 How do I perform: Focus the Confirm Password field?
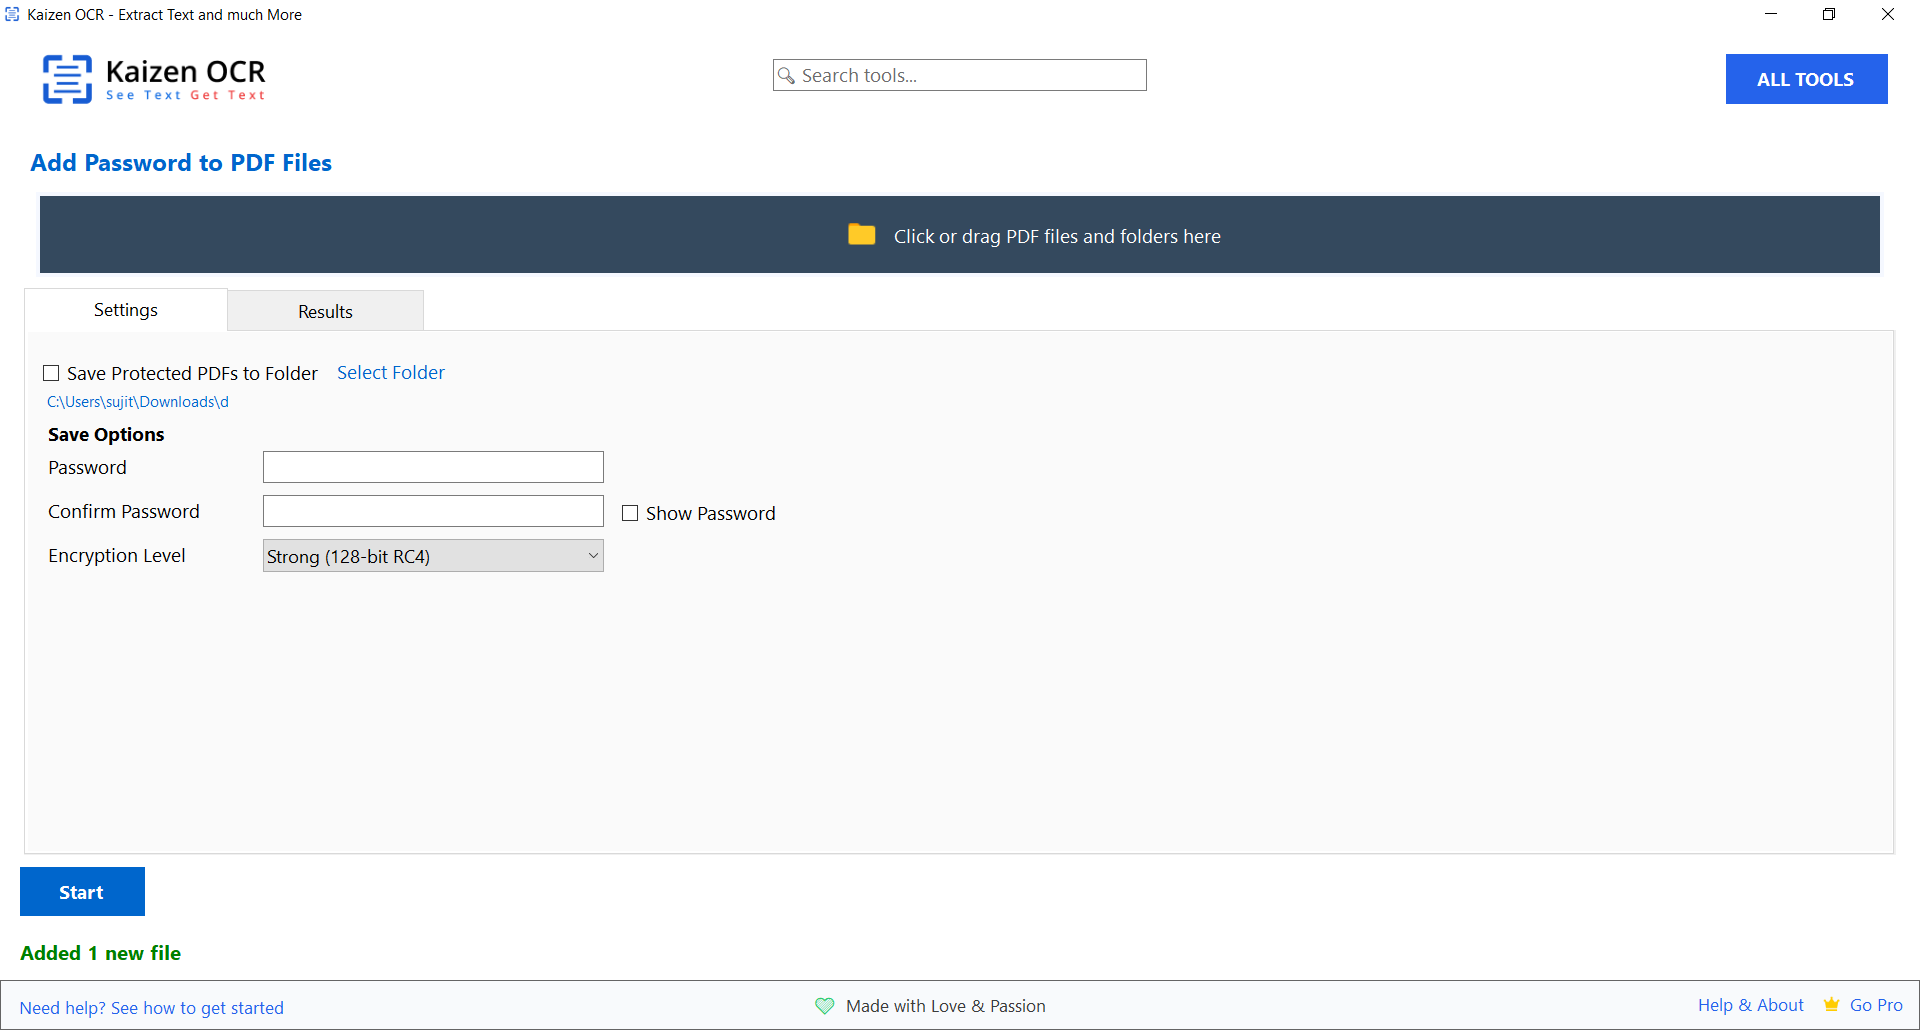pyautogui.click(x=433, y=511)
